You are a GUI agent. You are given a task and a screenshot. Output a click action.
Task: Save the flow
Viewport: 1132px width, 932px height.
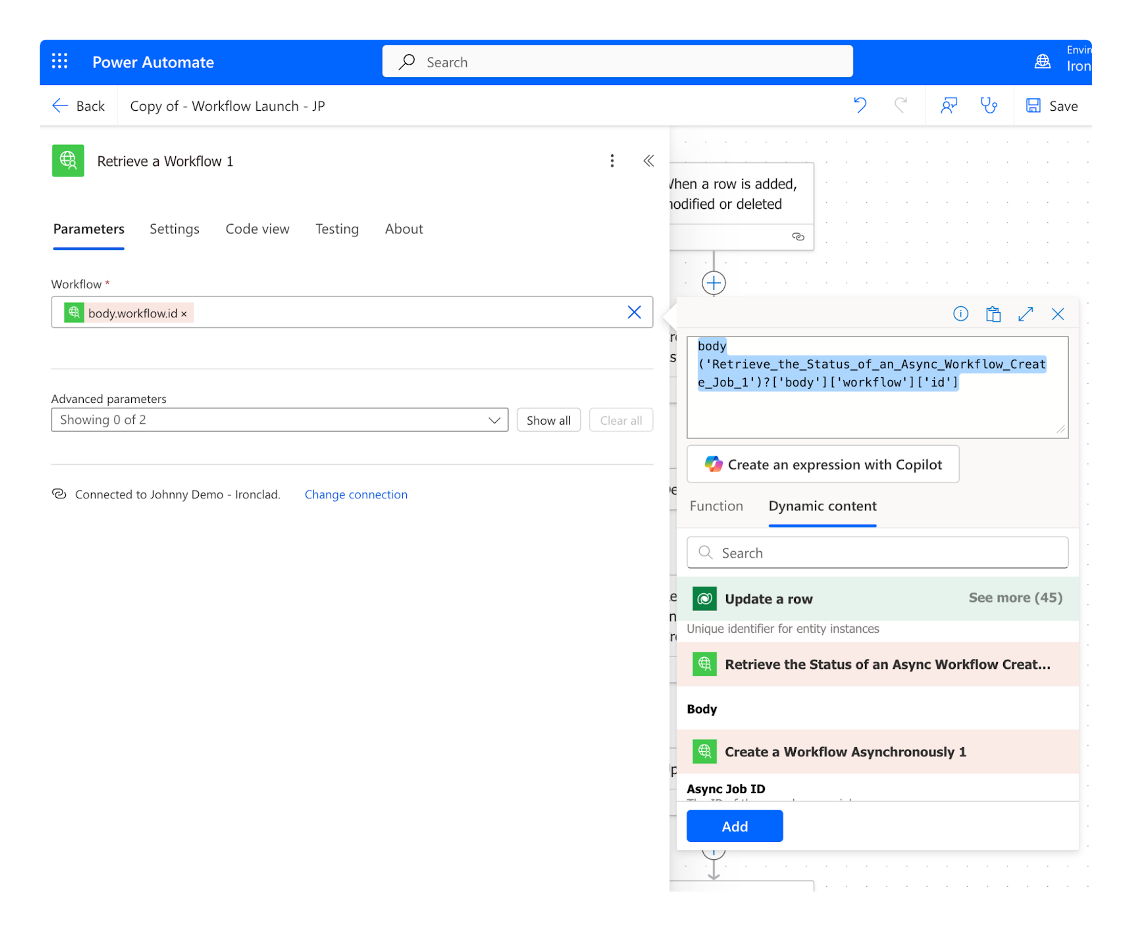(1051, 105)
